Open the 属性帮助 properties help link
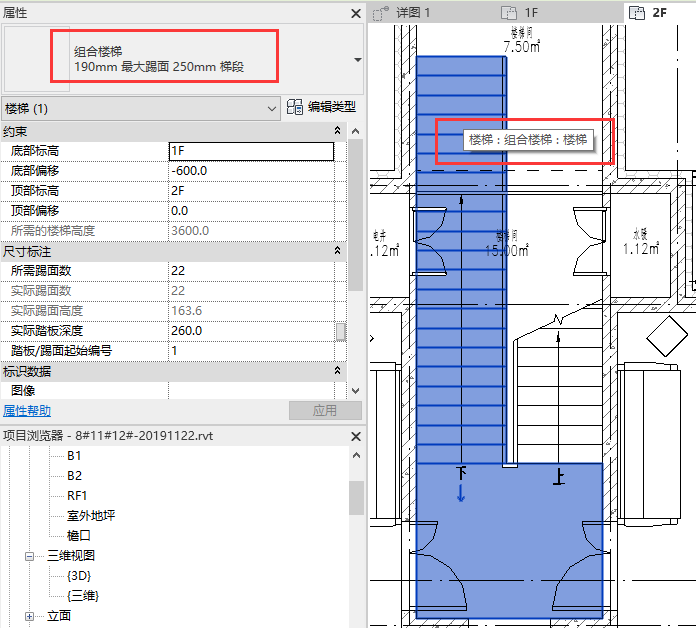Screen dimensions: 696x628 tap(27, 411)
